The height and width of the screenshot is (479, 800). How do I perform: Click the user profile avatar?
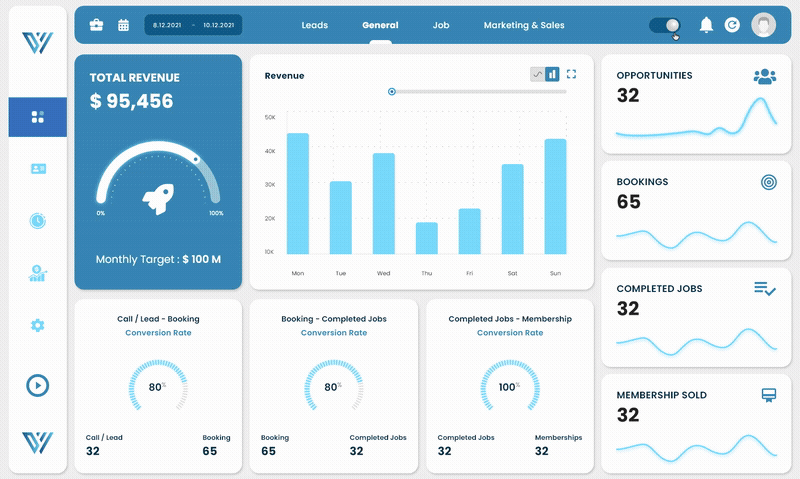763,25
